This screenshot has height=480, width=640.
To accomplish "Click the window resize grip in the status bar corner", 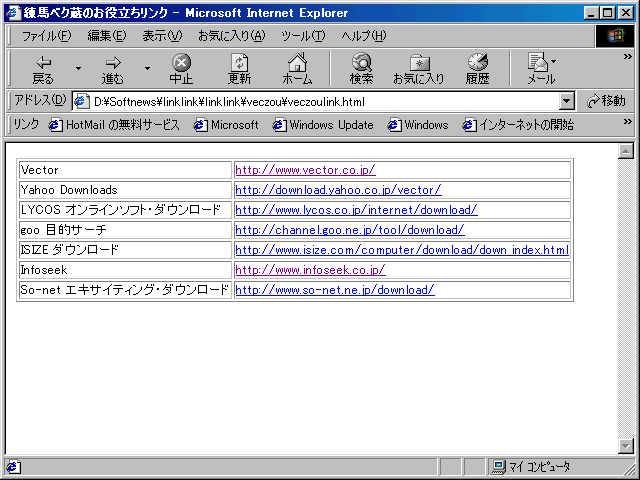I will click(628, 469).
